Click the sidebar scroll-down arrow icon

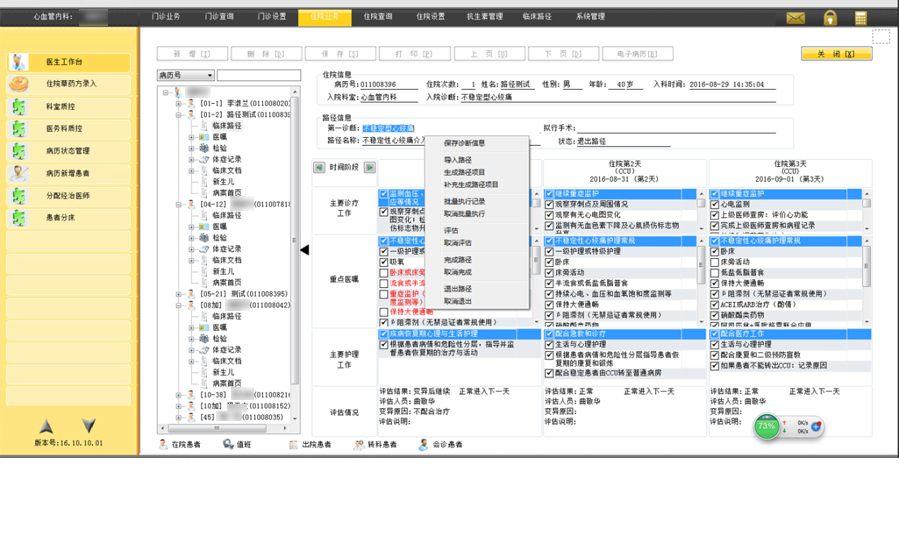click(x=88, y=427)
